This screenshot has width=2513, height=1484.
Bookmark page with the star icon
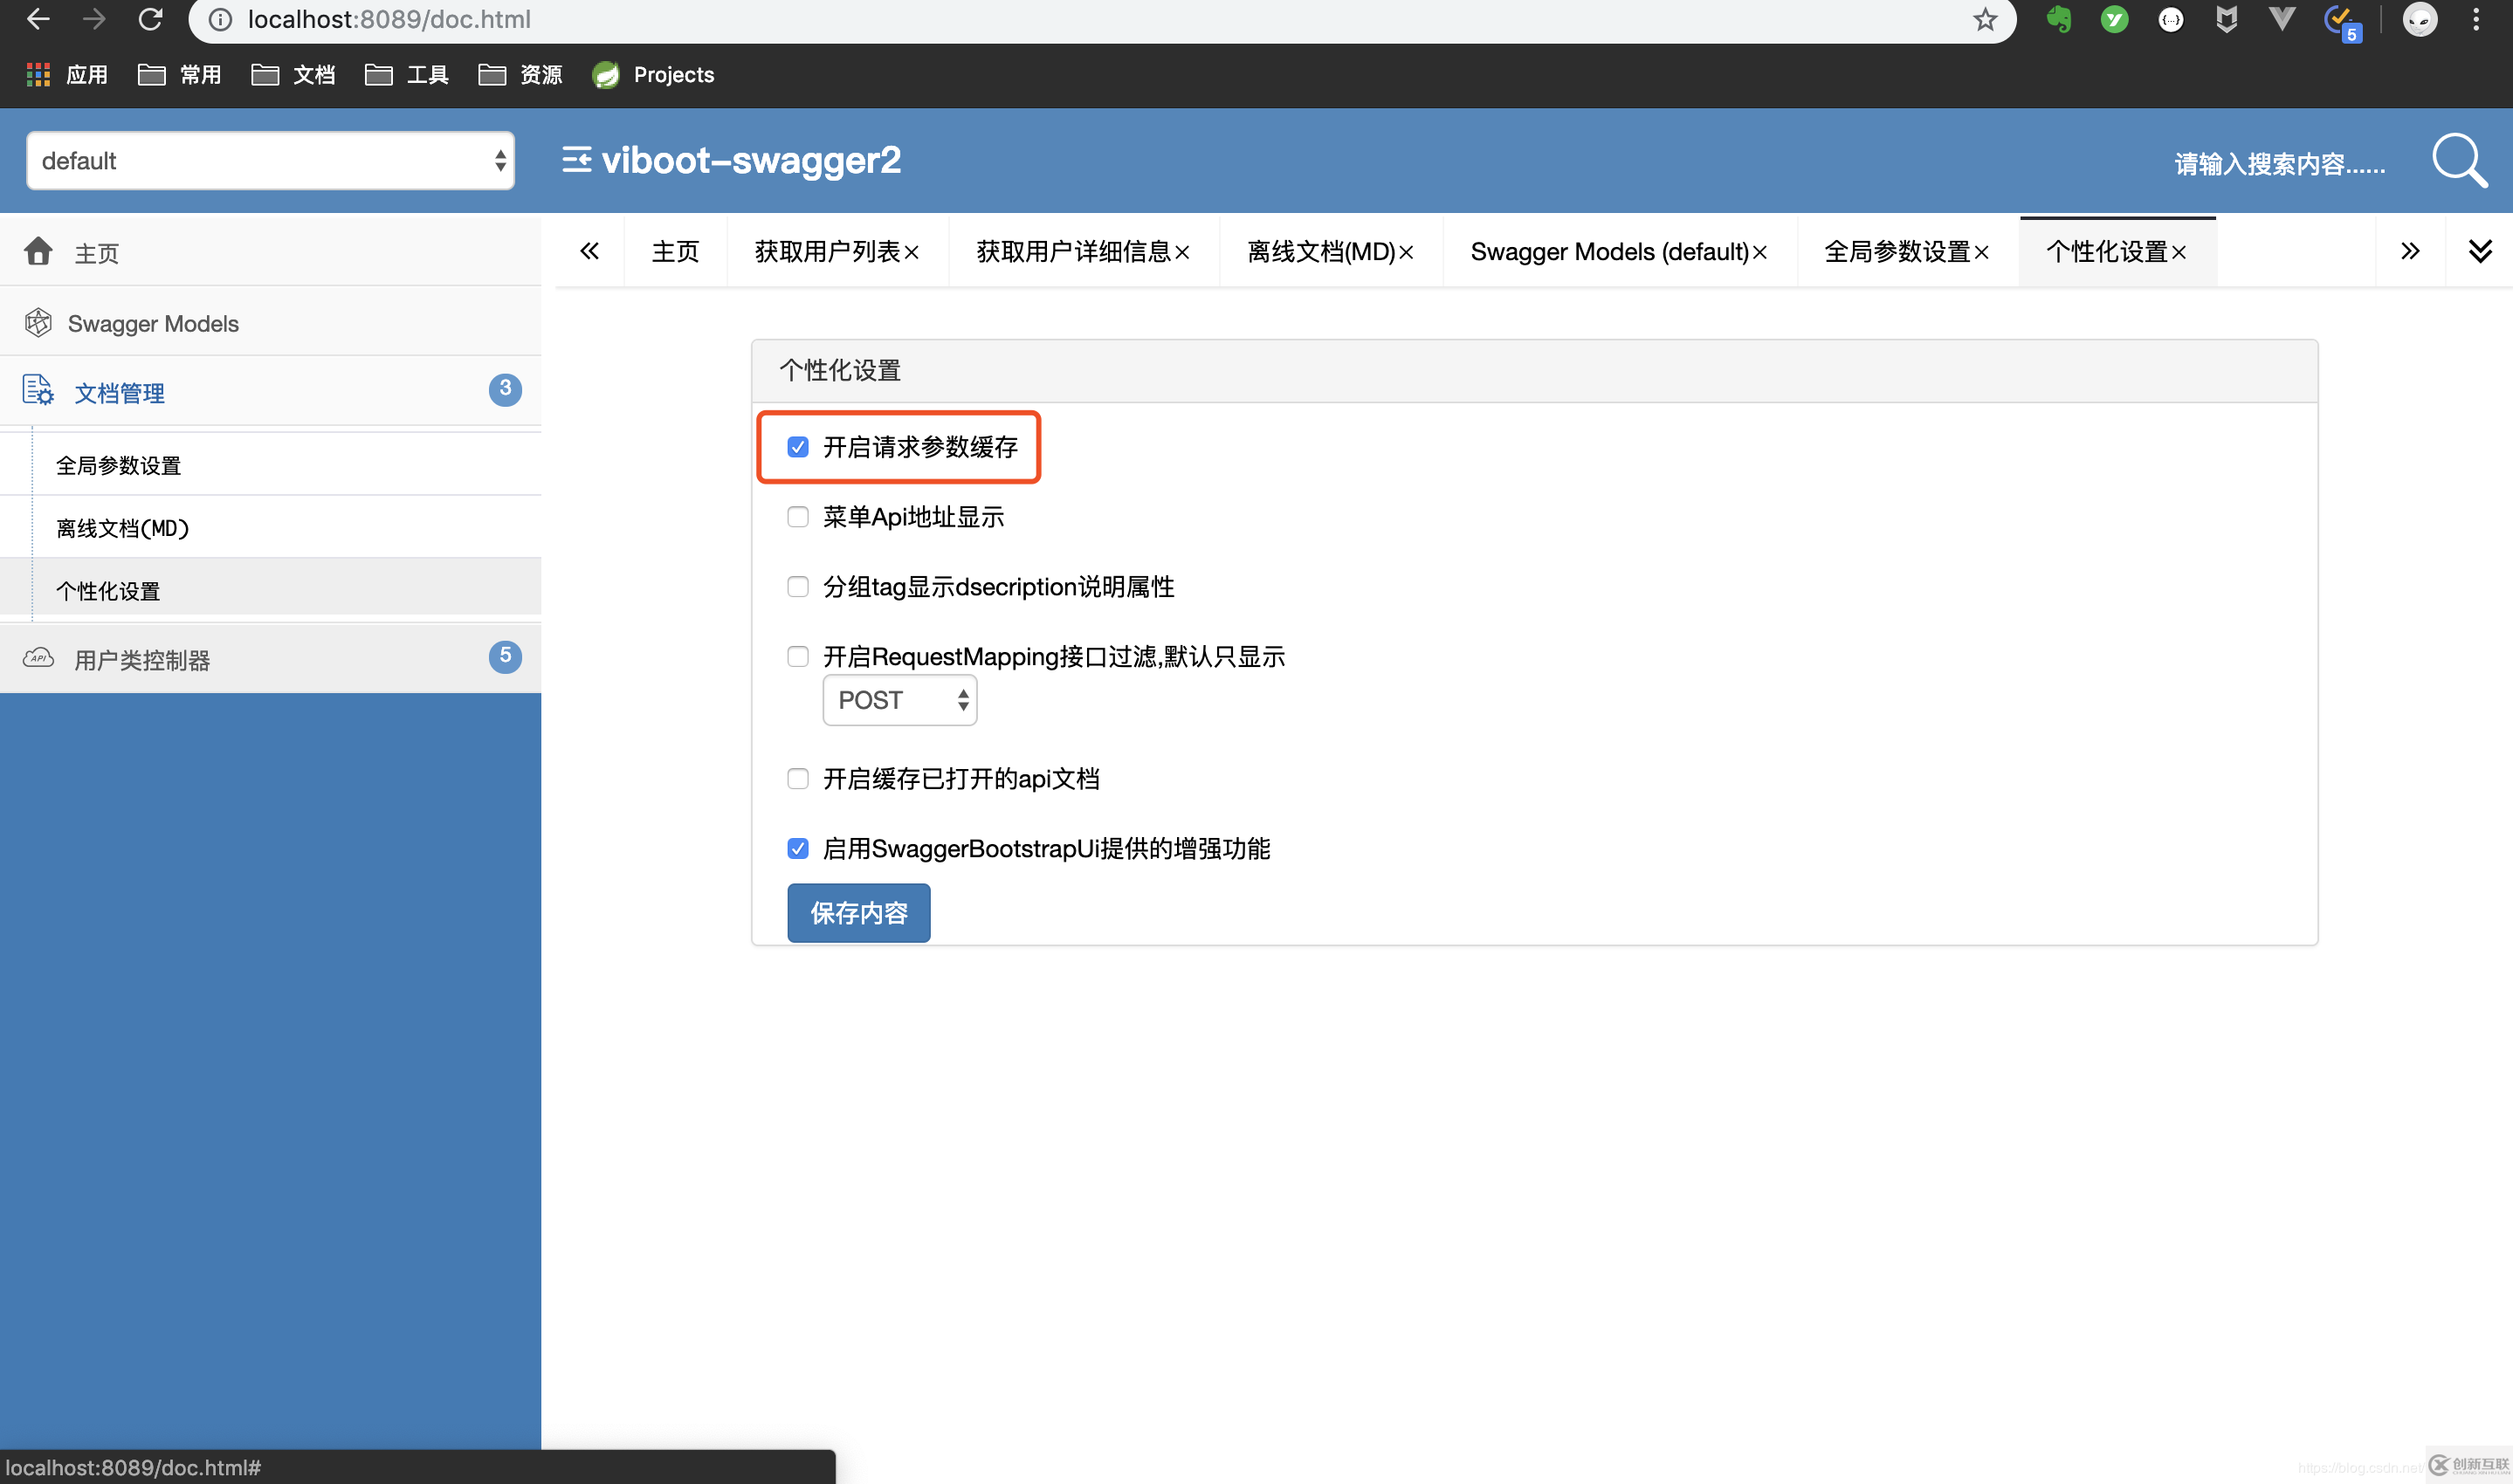coord(1984,19)
